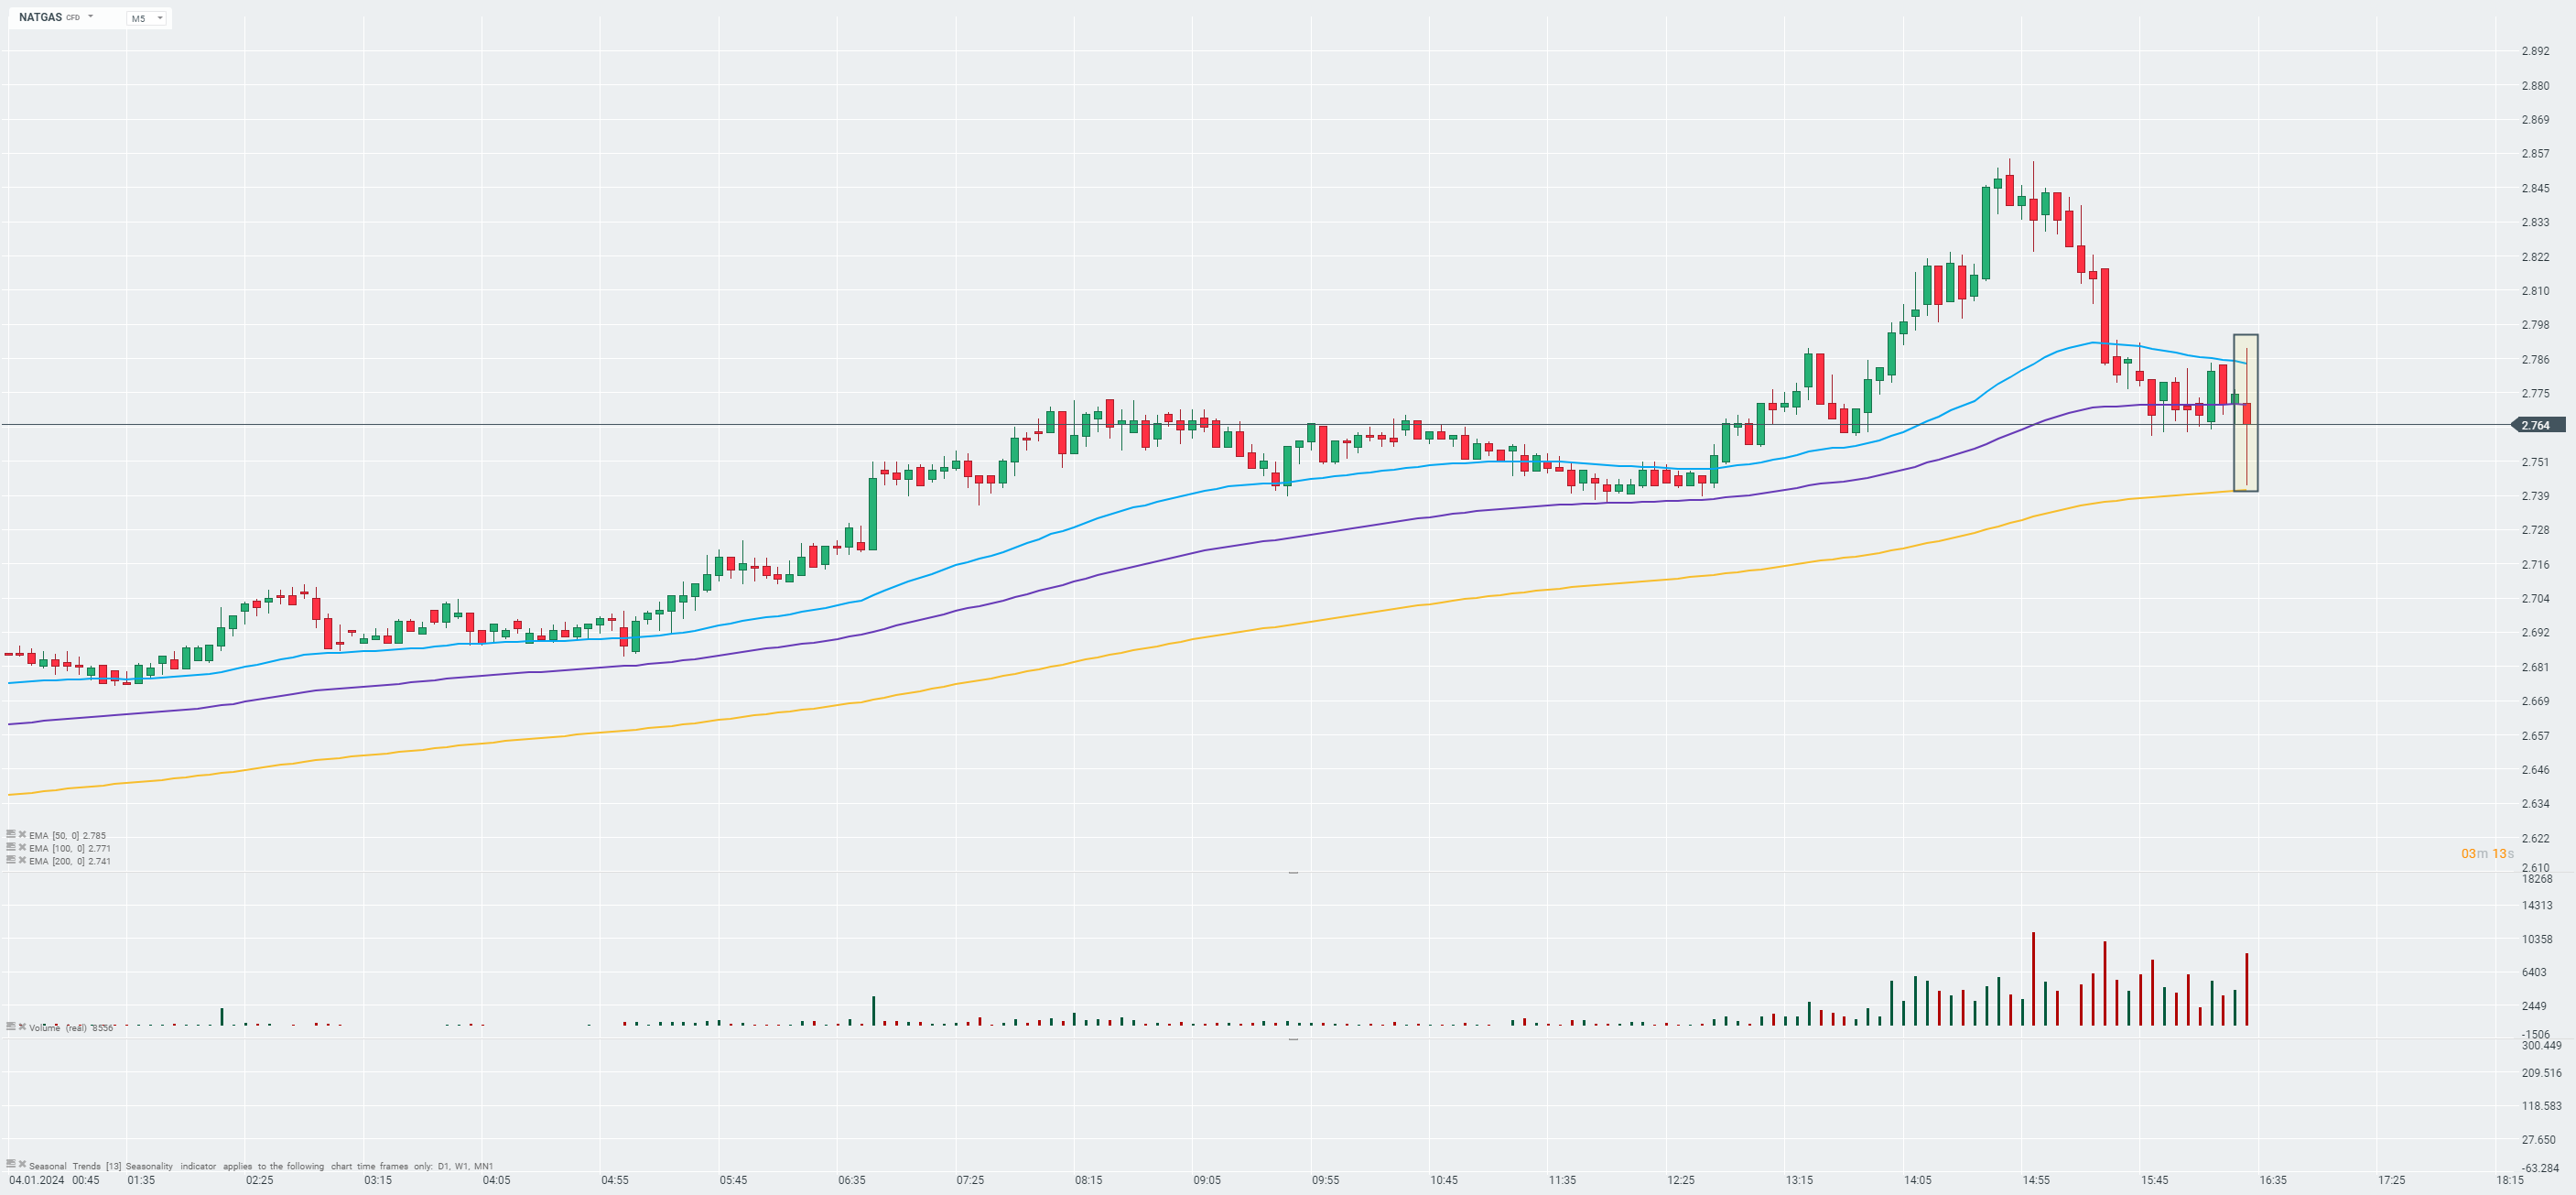Click the highlighted rectangle on the latest candle
2576x1195 pixels.
[x=2245, y=412]
